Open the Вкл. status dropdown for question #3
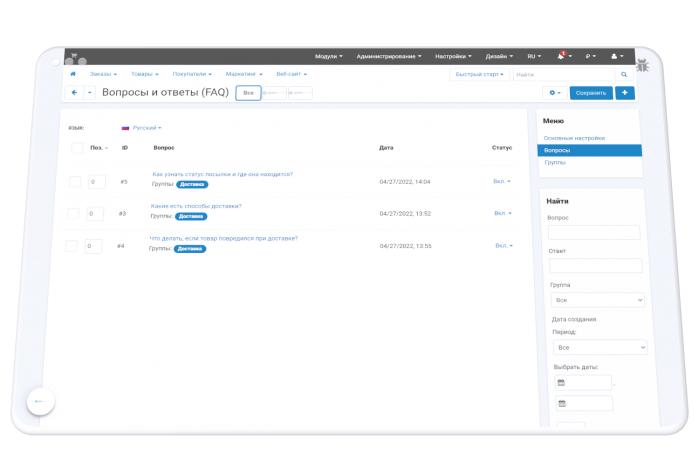700x466 pixels. [x=503, y=213]
